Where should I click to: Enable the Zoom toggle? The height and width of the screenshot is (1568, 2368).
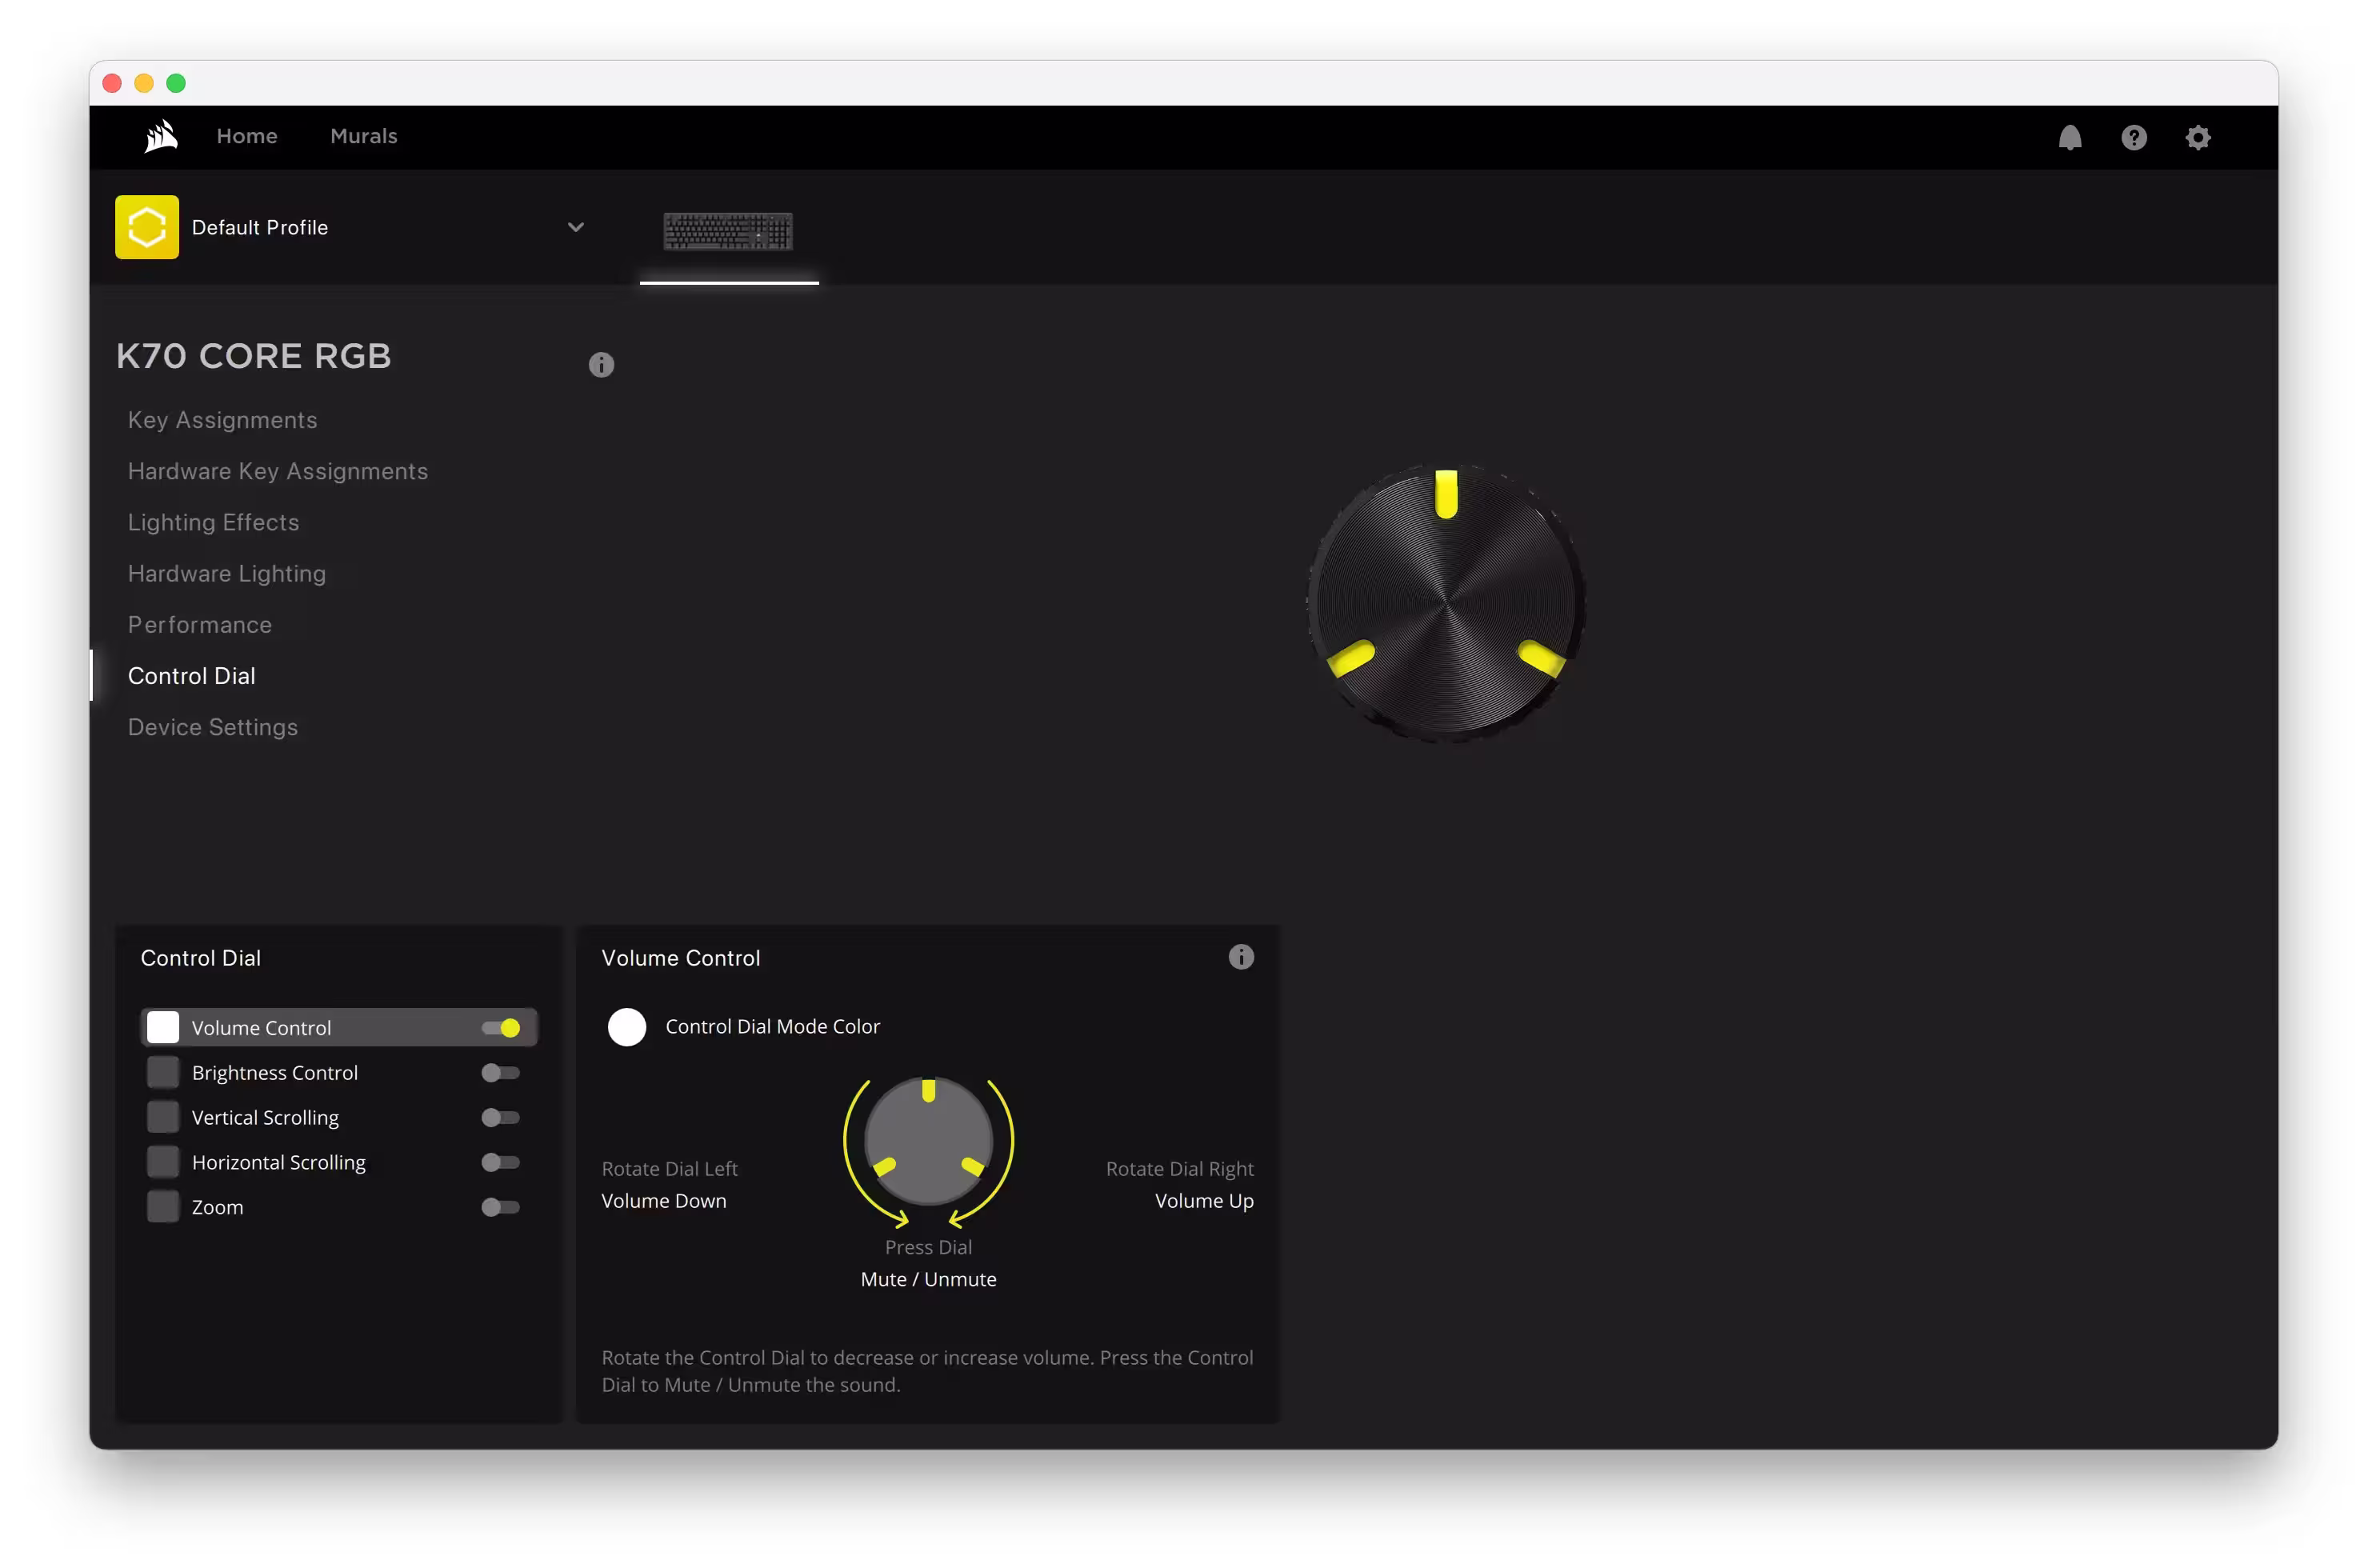[501, 1207]
